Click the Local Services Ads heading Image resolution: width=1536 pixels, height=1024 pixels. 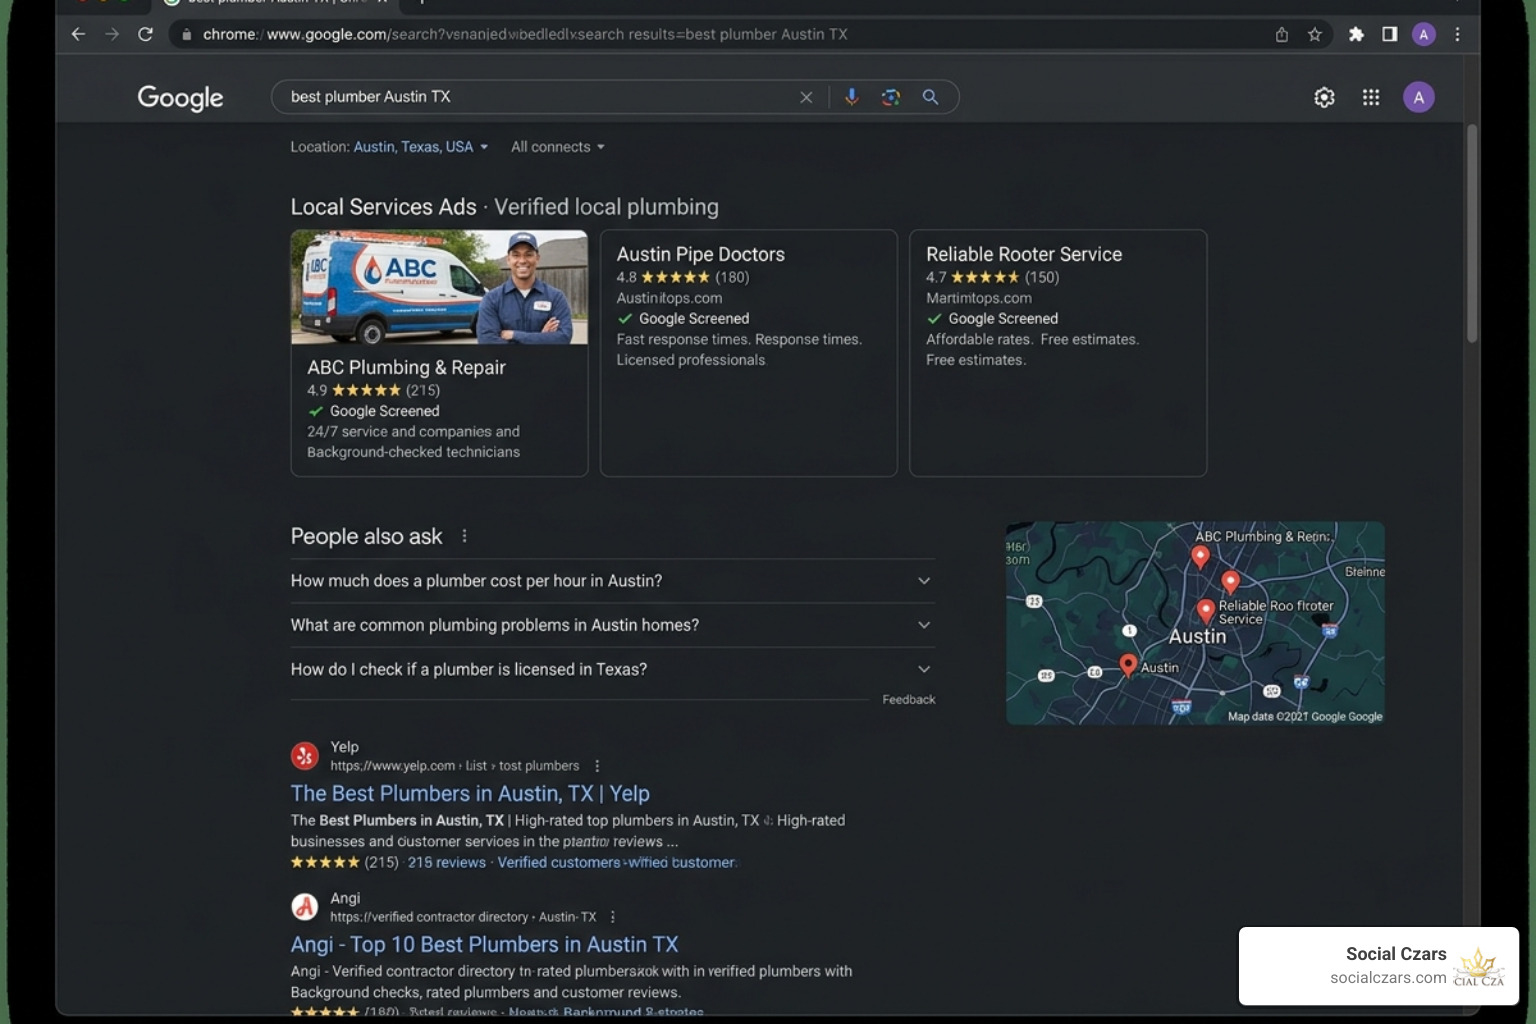[383, 207]
